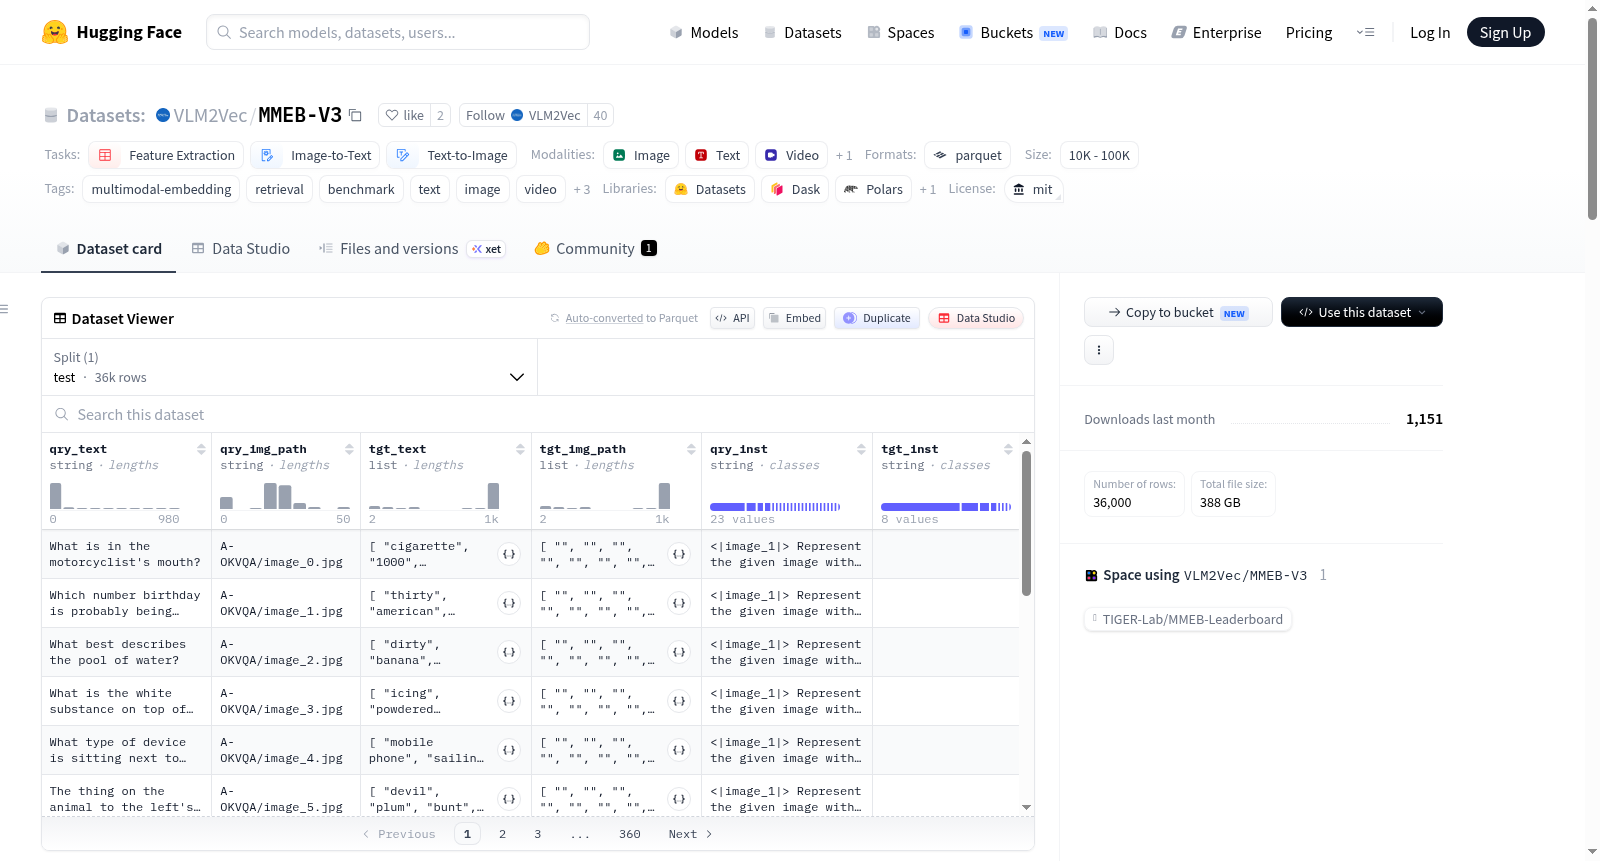Image resolution: width=1600 pixels, height=861 pixels.
Task: Open Buckets in the navigation bar
Action: 1013,32
